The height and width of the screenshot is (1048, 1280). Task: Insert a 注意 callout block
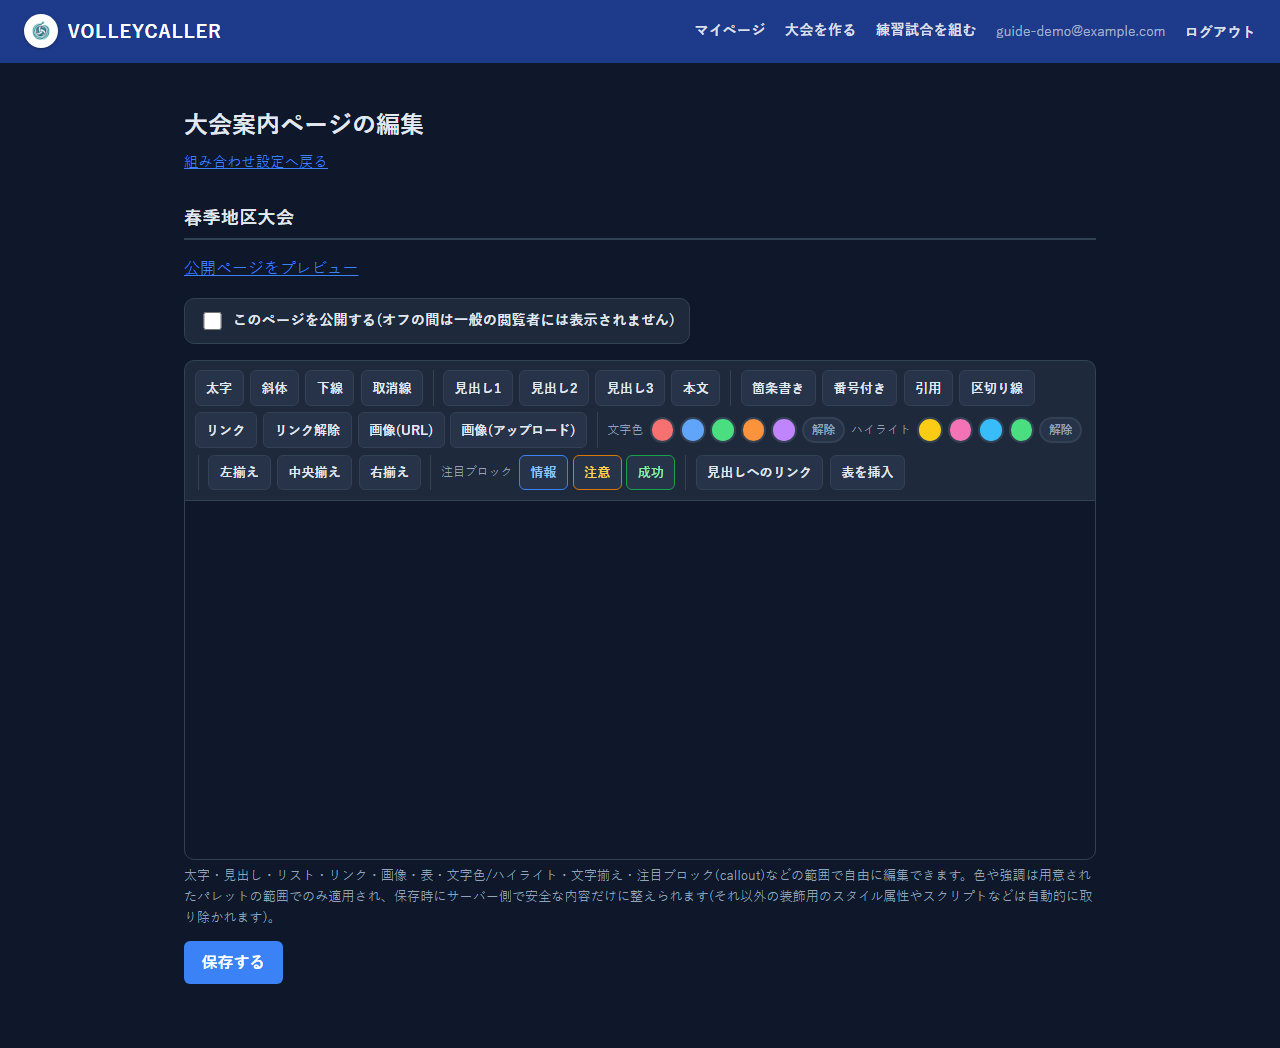pyautogui.click(x=597, y=472)
